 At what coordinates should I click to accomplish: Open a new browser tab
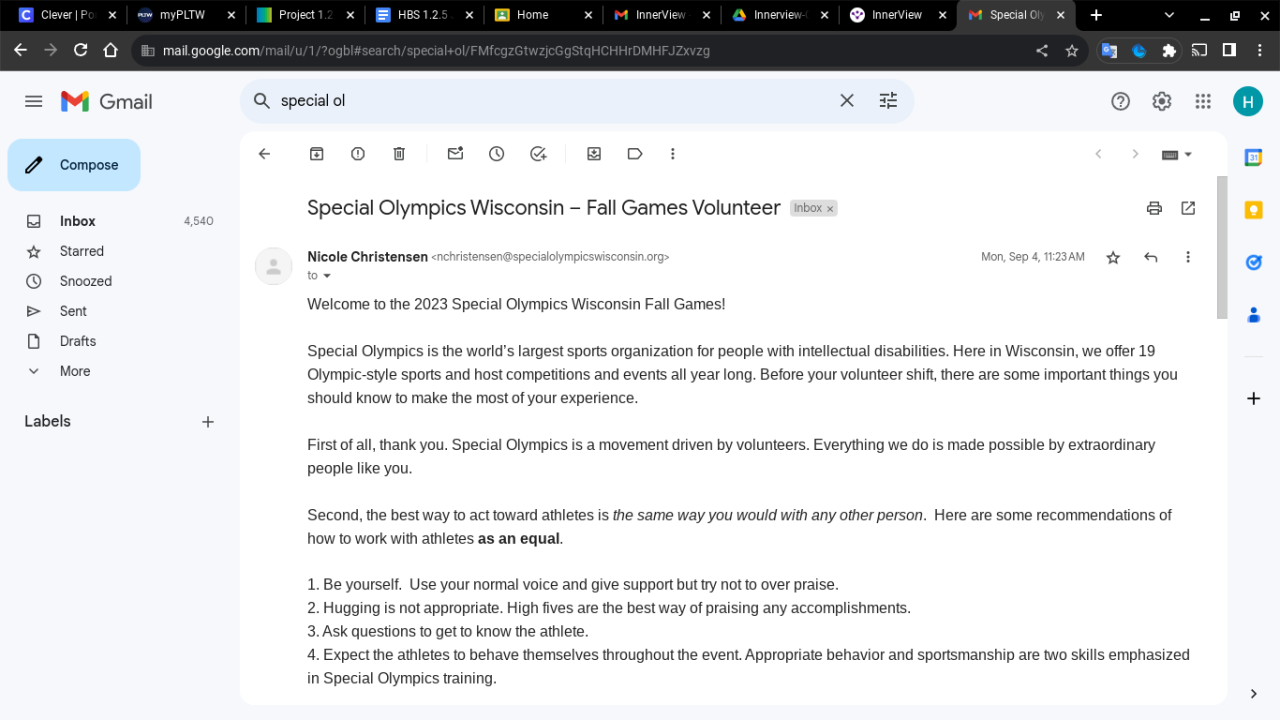pos(1096,15)
